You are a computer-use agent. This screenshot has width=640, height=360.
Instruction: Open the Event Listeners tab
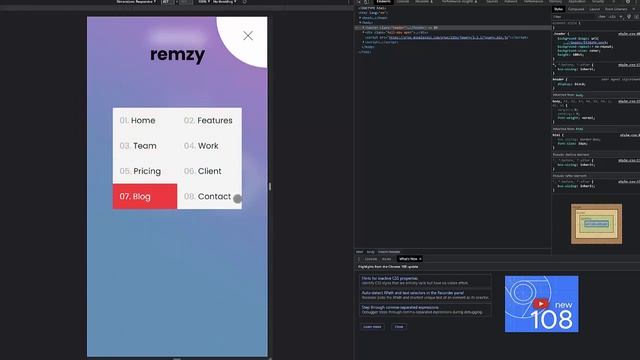tap(616, 9)
